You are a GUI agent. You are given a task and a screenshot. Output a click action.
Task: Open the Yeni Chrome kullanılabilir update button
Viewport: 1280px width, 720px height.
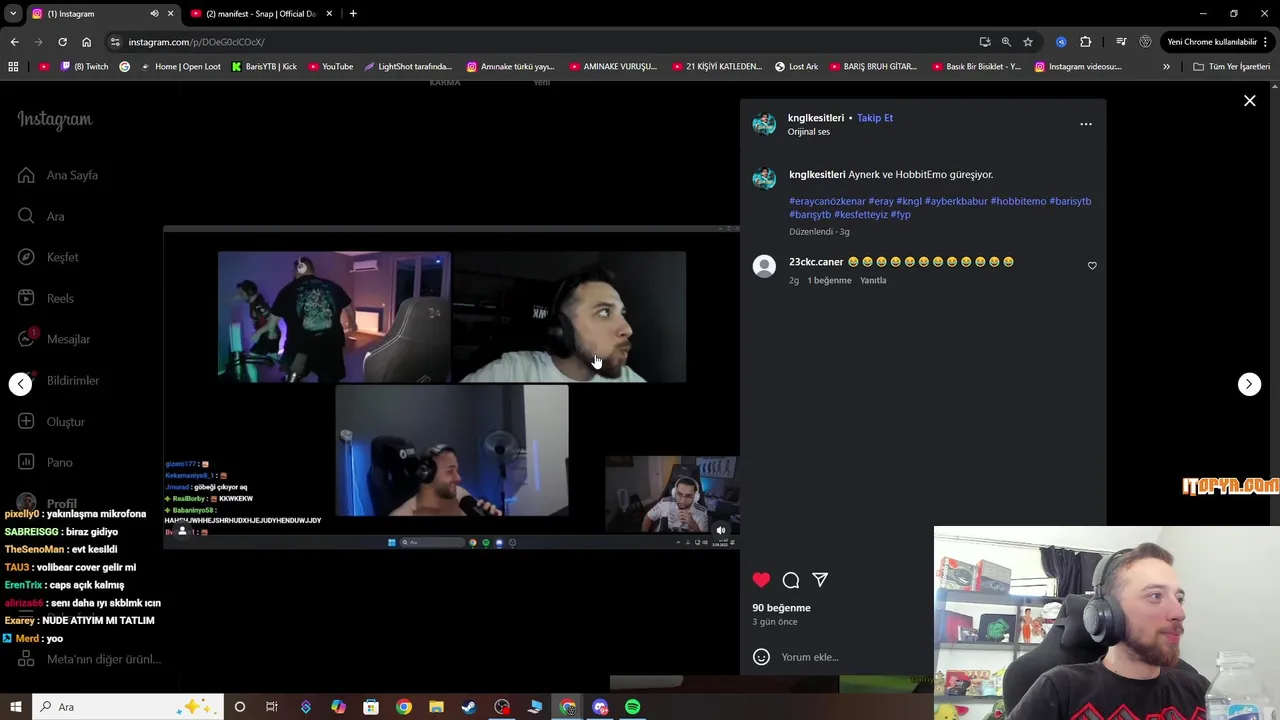click(x=1213, y=42)
